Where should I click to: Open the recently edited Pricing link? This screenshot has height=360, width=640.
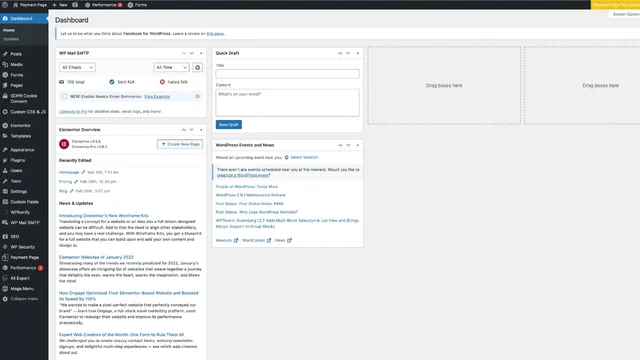[65, 182]
